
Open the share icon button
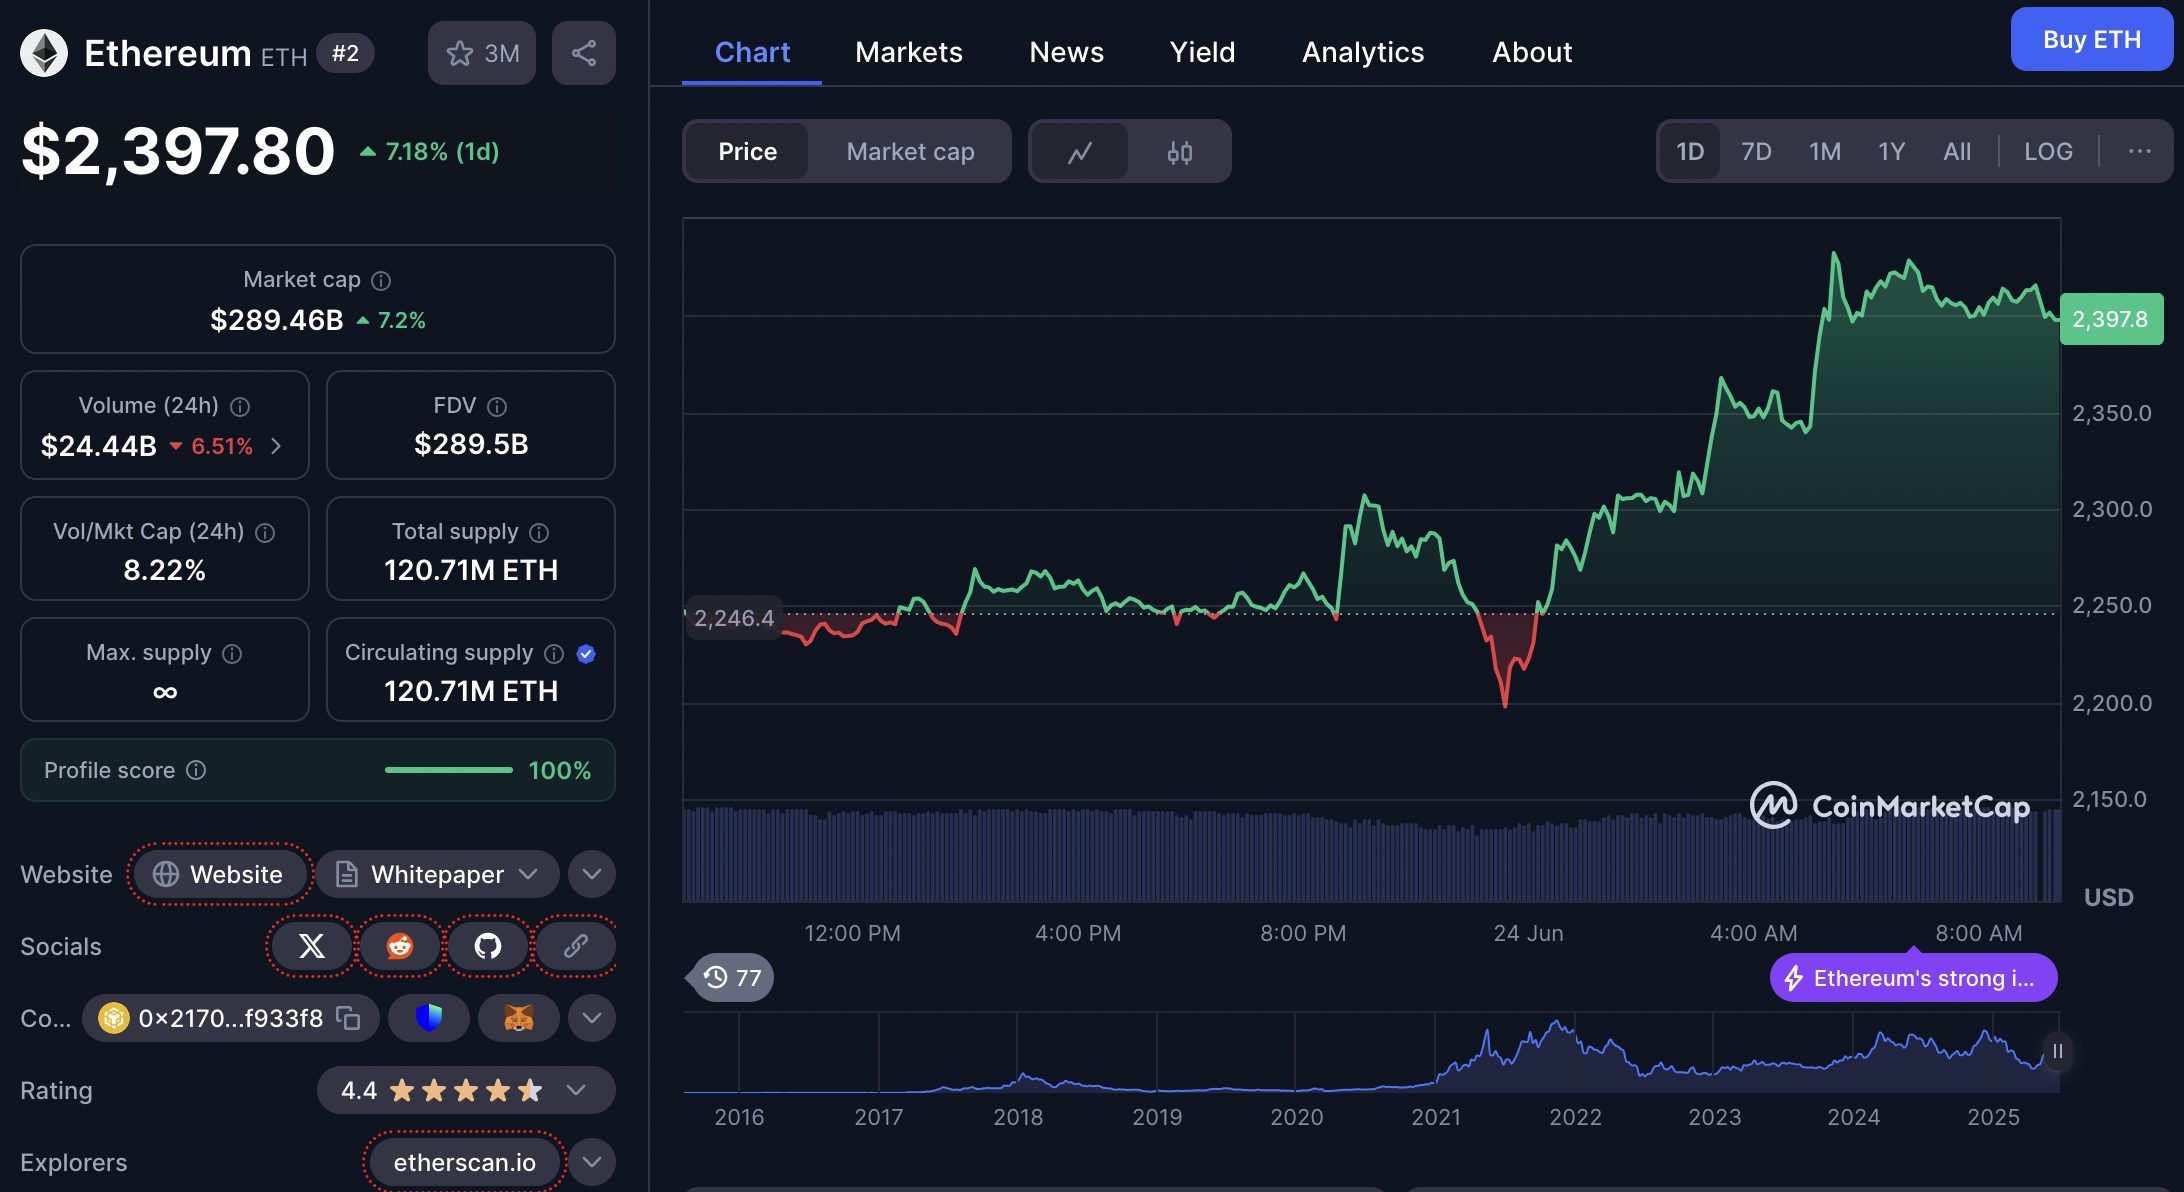click(x=584, y=53)
